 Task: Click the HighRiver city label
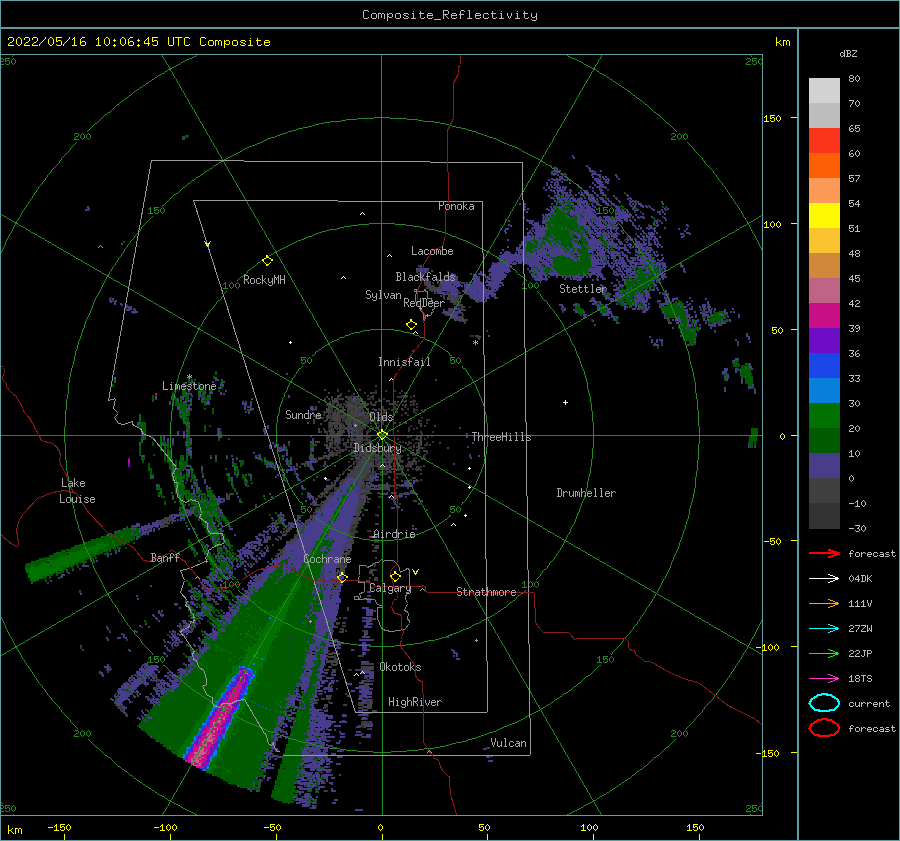(415, 702)
